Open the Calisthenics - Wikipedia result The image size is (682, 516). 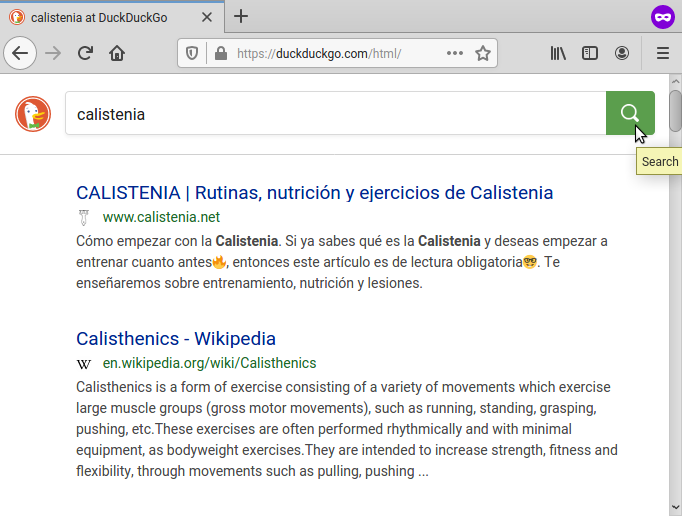176,339
